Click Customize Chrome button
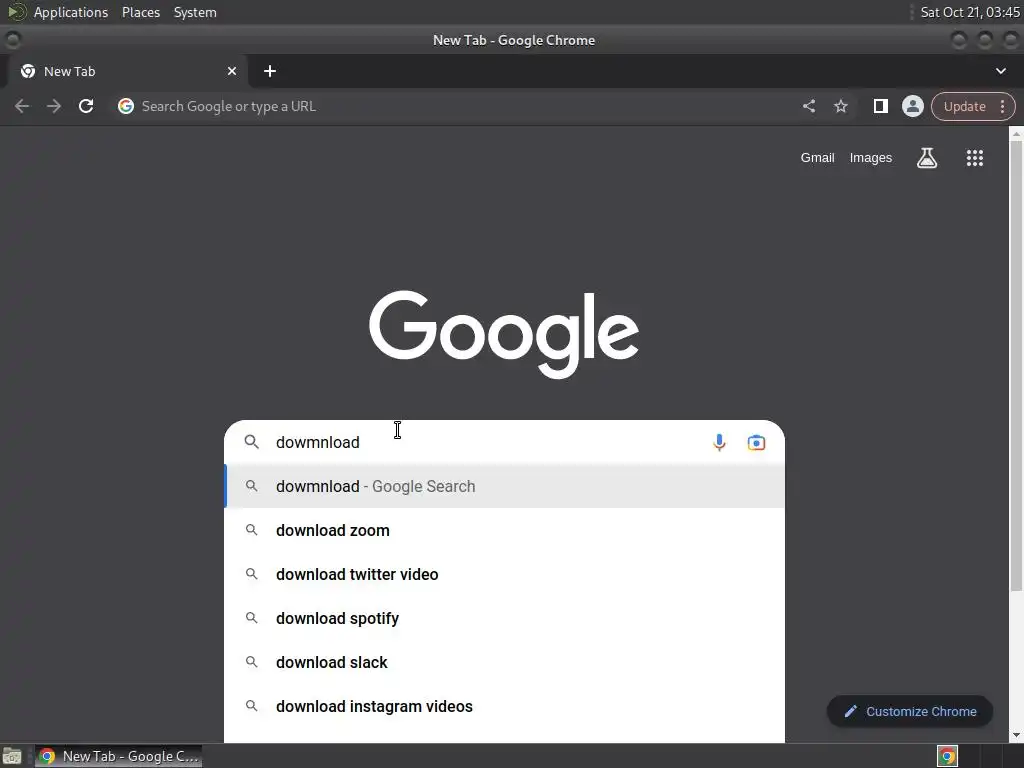 [x=910, y=711]
